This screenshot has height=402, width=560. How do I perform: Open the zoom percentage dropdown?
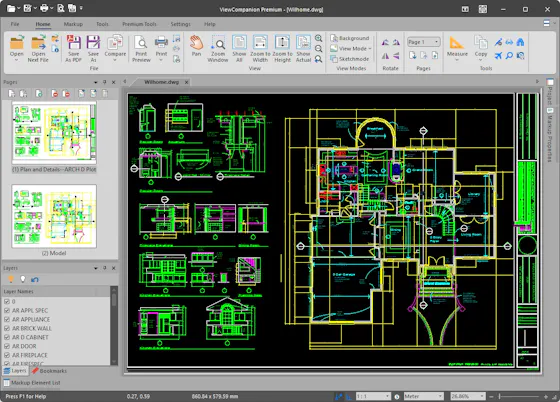(x=468, y=396)
